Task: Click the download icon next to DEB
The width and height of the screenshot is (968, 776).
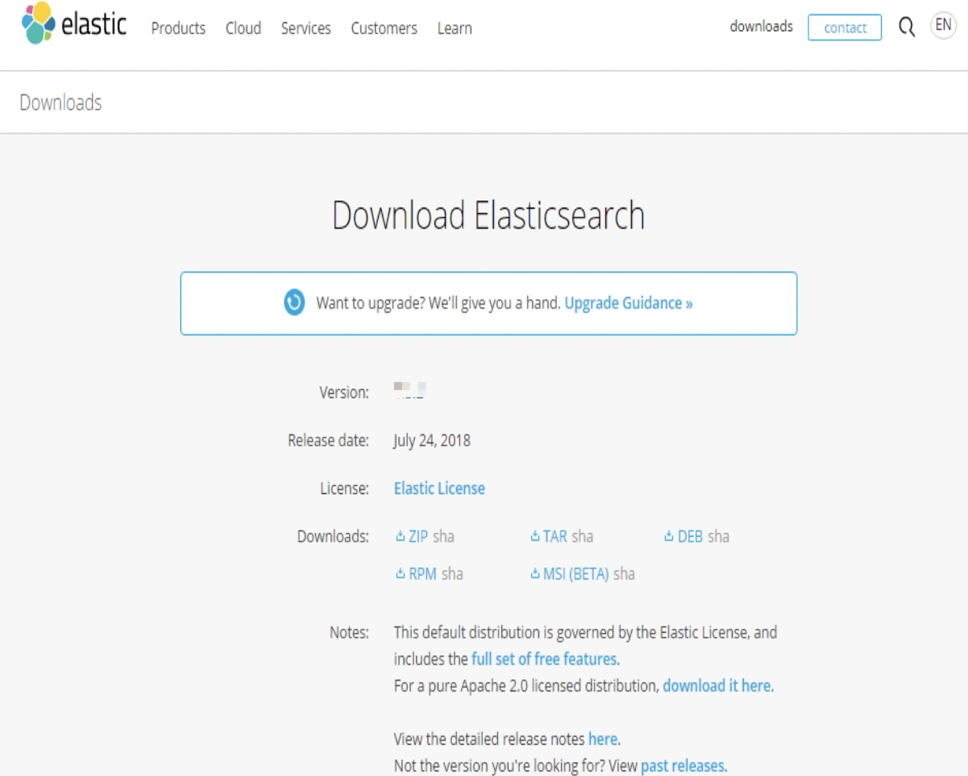Action: point(669,536)
